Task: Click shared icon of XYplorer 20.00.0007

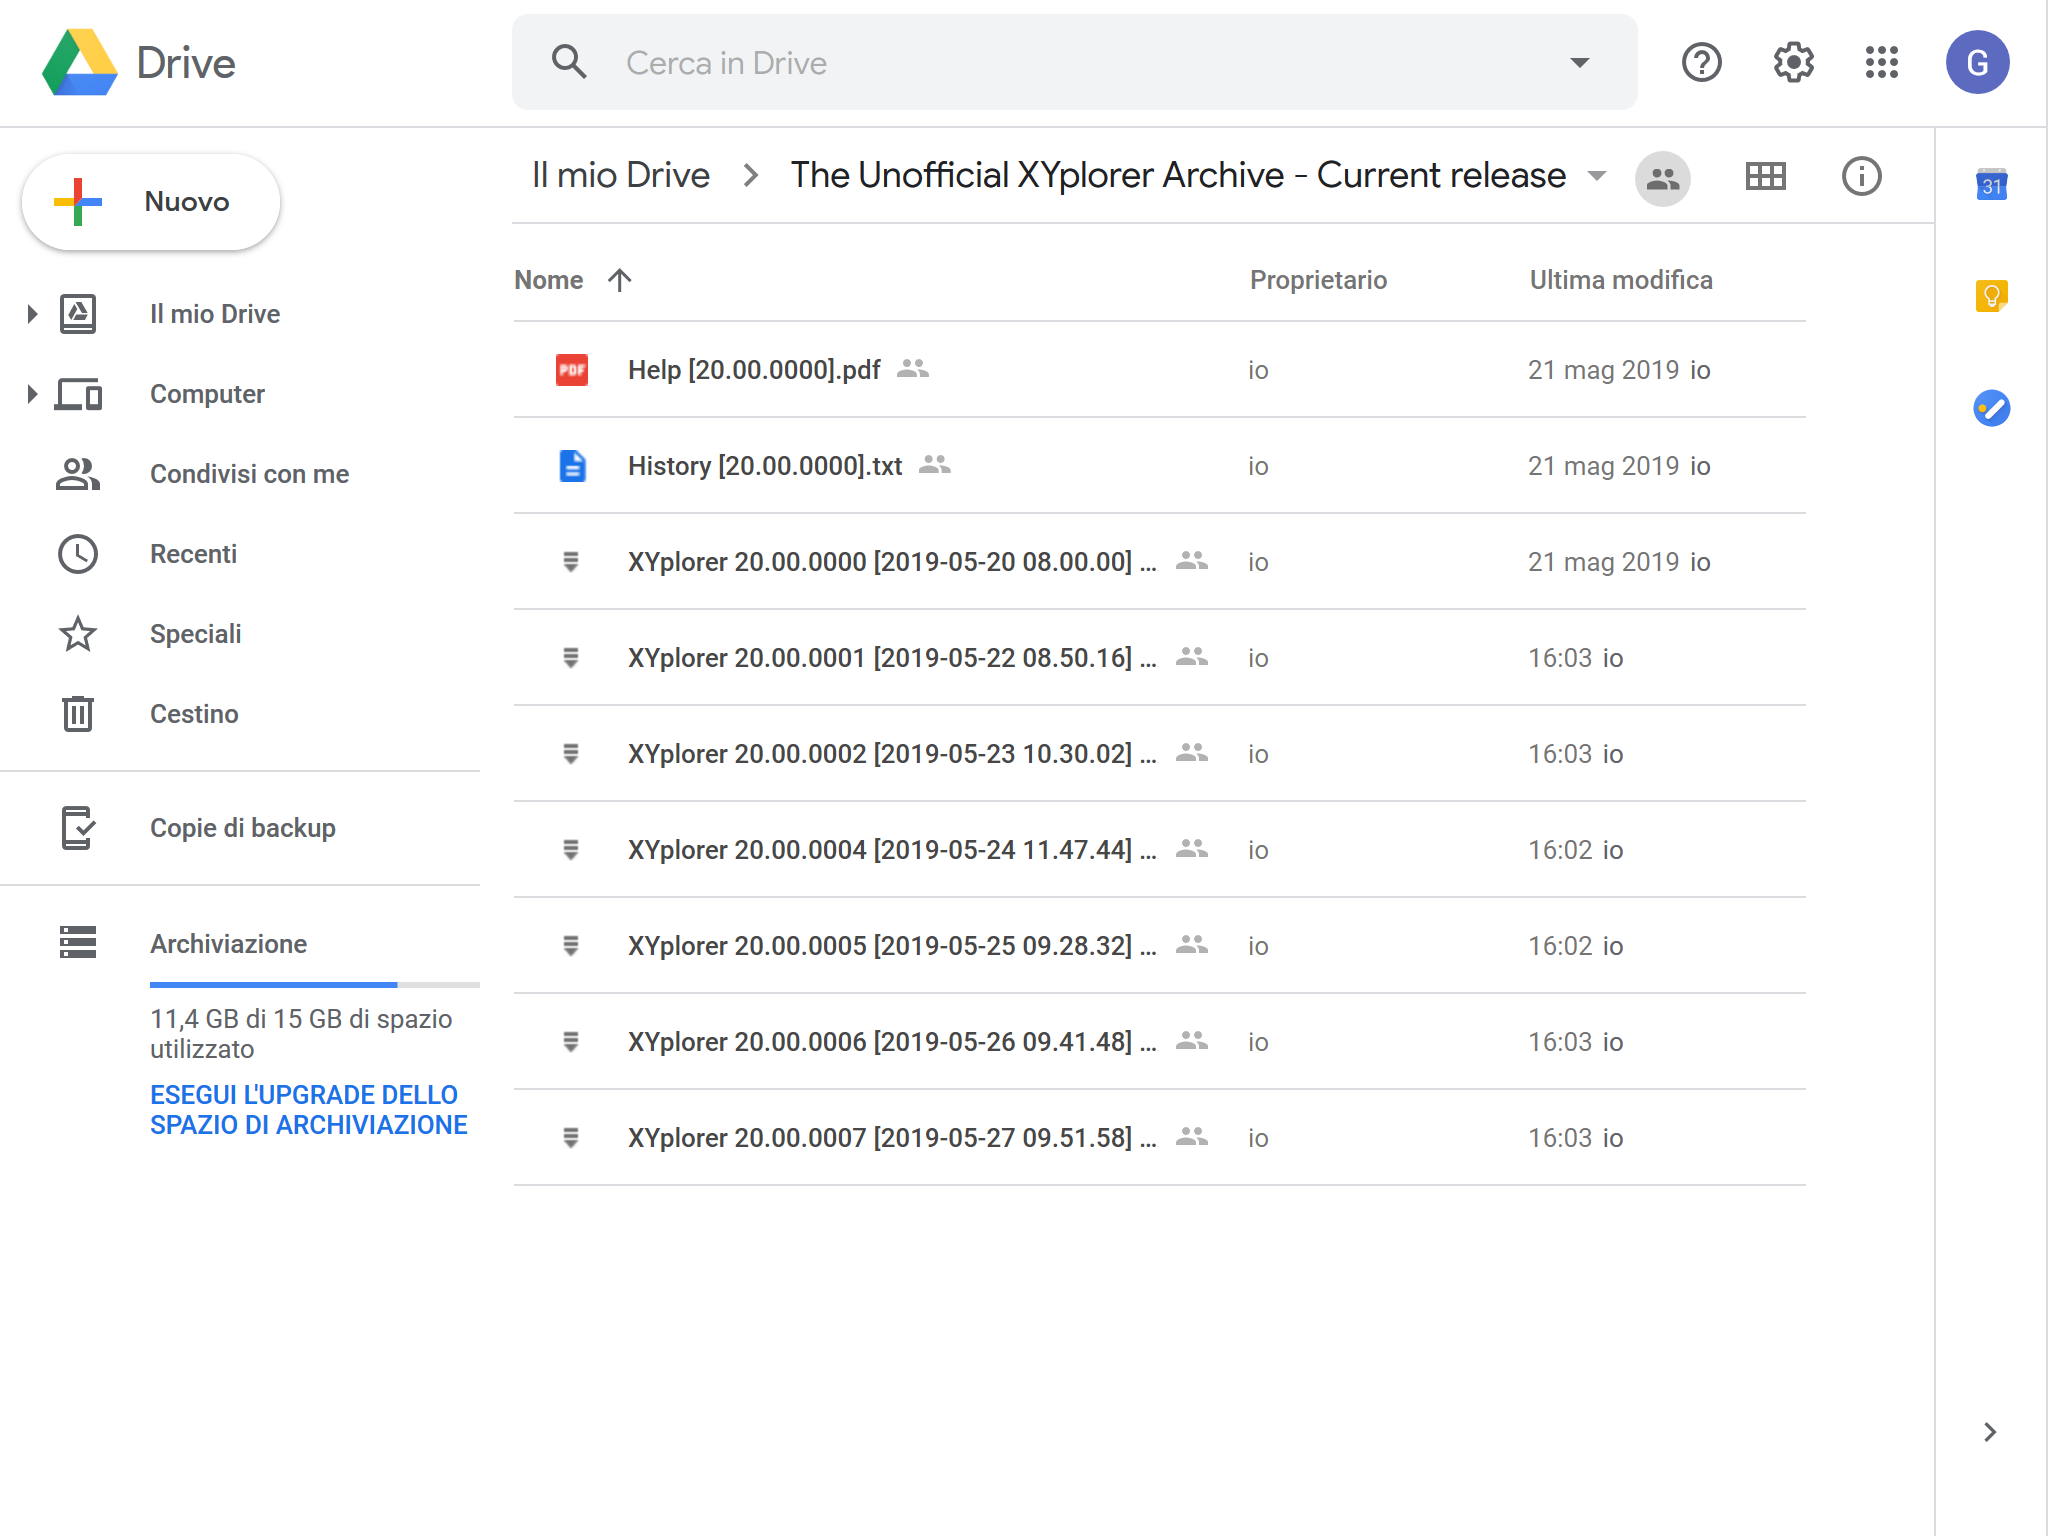Action: click(1191, 1137)
